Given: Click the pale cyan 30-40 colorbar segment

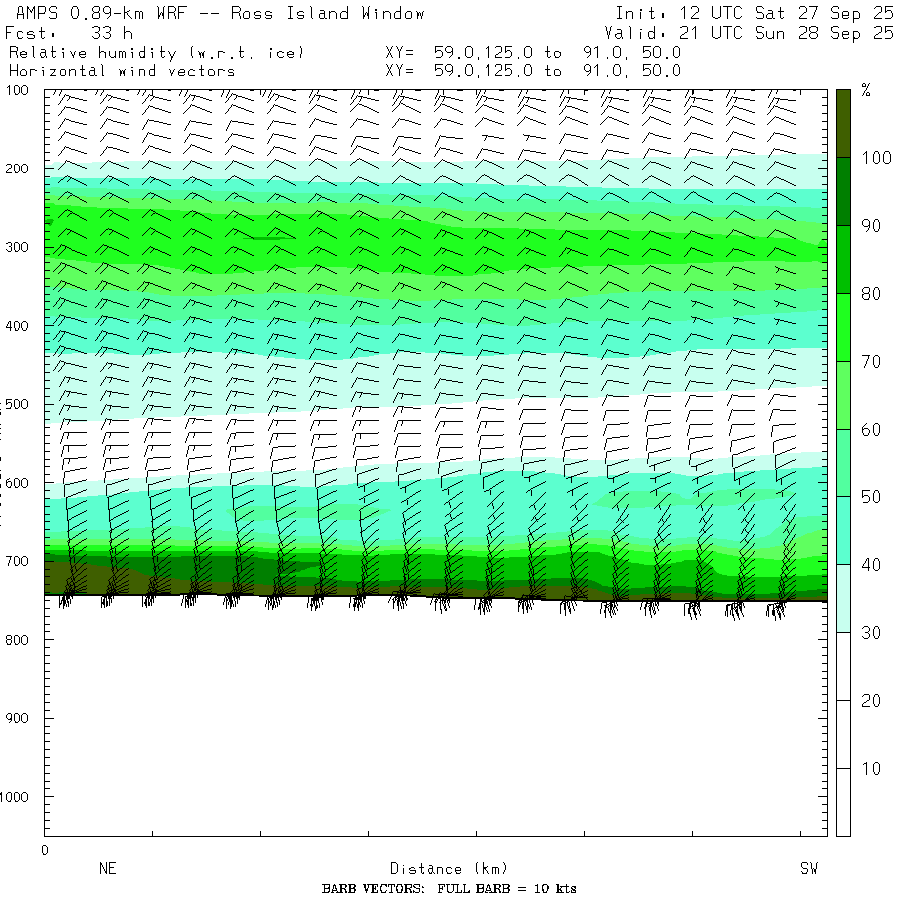Looking at the screenshot, I should 843,598.
